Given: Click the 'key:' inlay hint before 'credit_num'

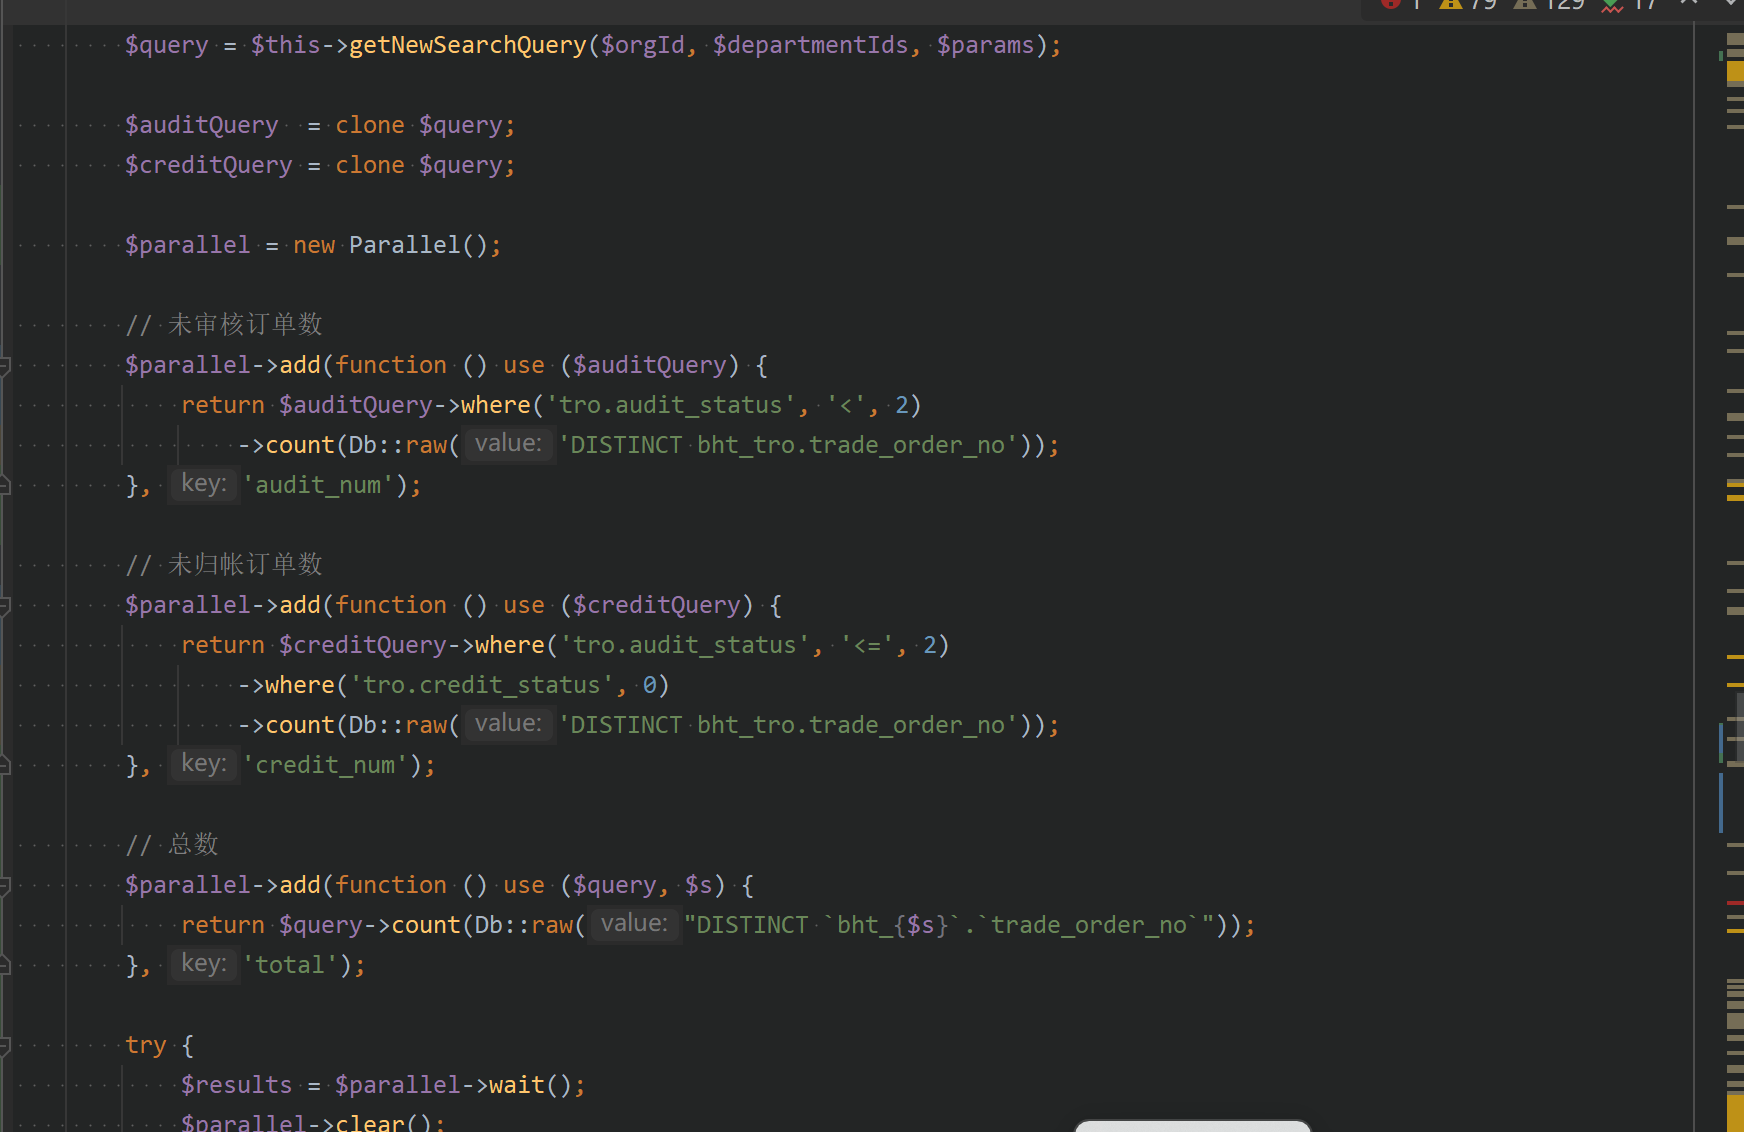Looking at the screenshot, I should click(x=203, y=763).
